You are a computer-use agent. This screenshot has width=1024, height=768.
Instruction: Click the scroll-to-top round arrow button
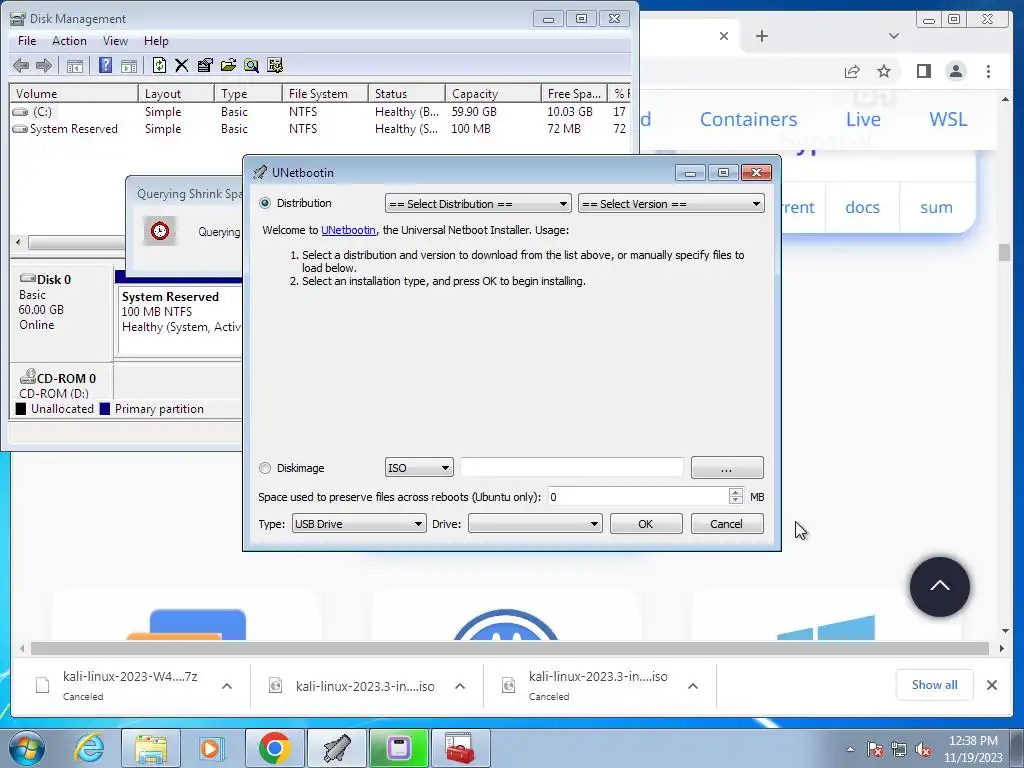click(x=940, y=586)
